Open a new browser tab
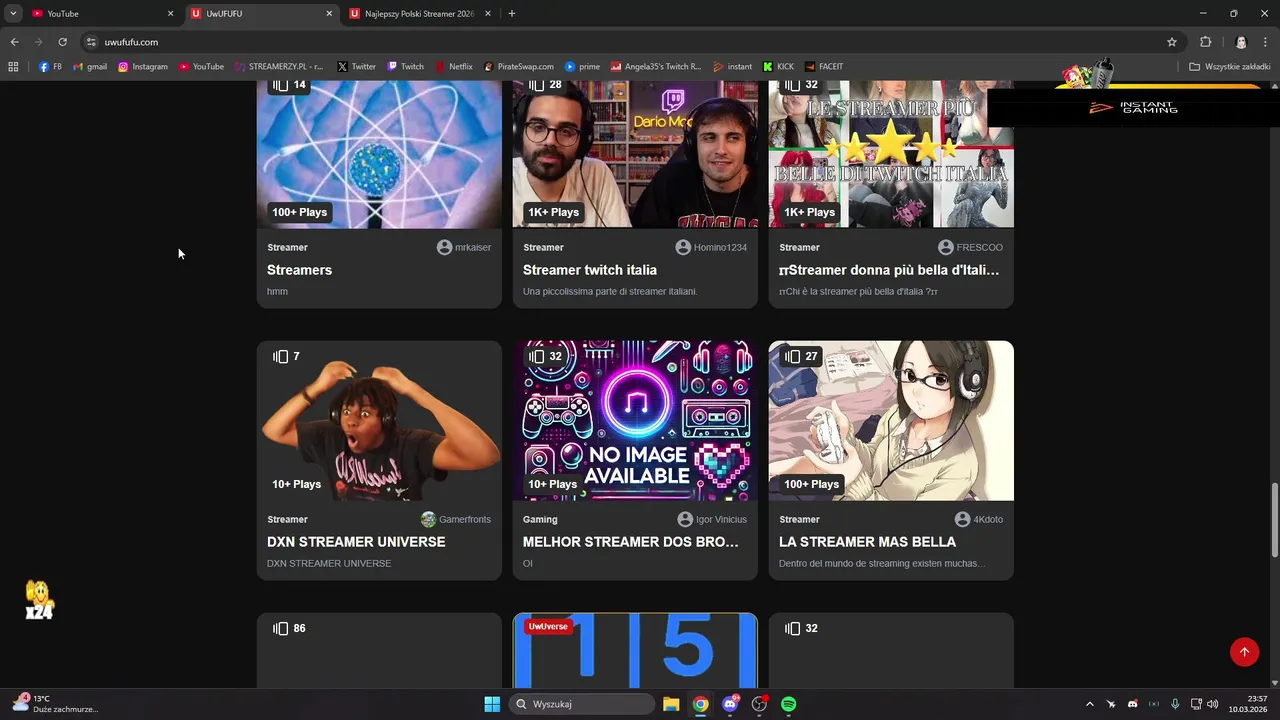The image size is (1280, 720). tap(512, 14)
